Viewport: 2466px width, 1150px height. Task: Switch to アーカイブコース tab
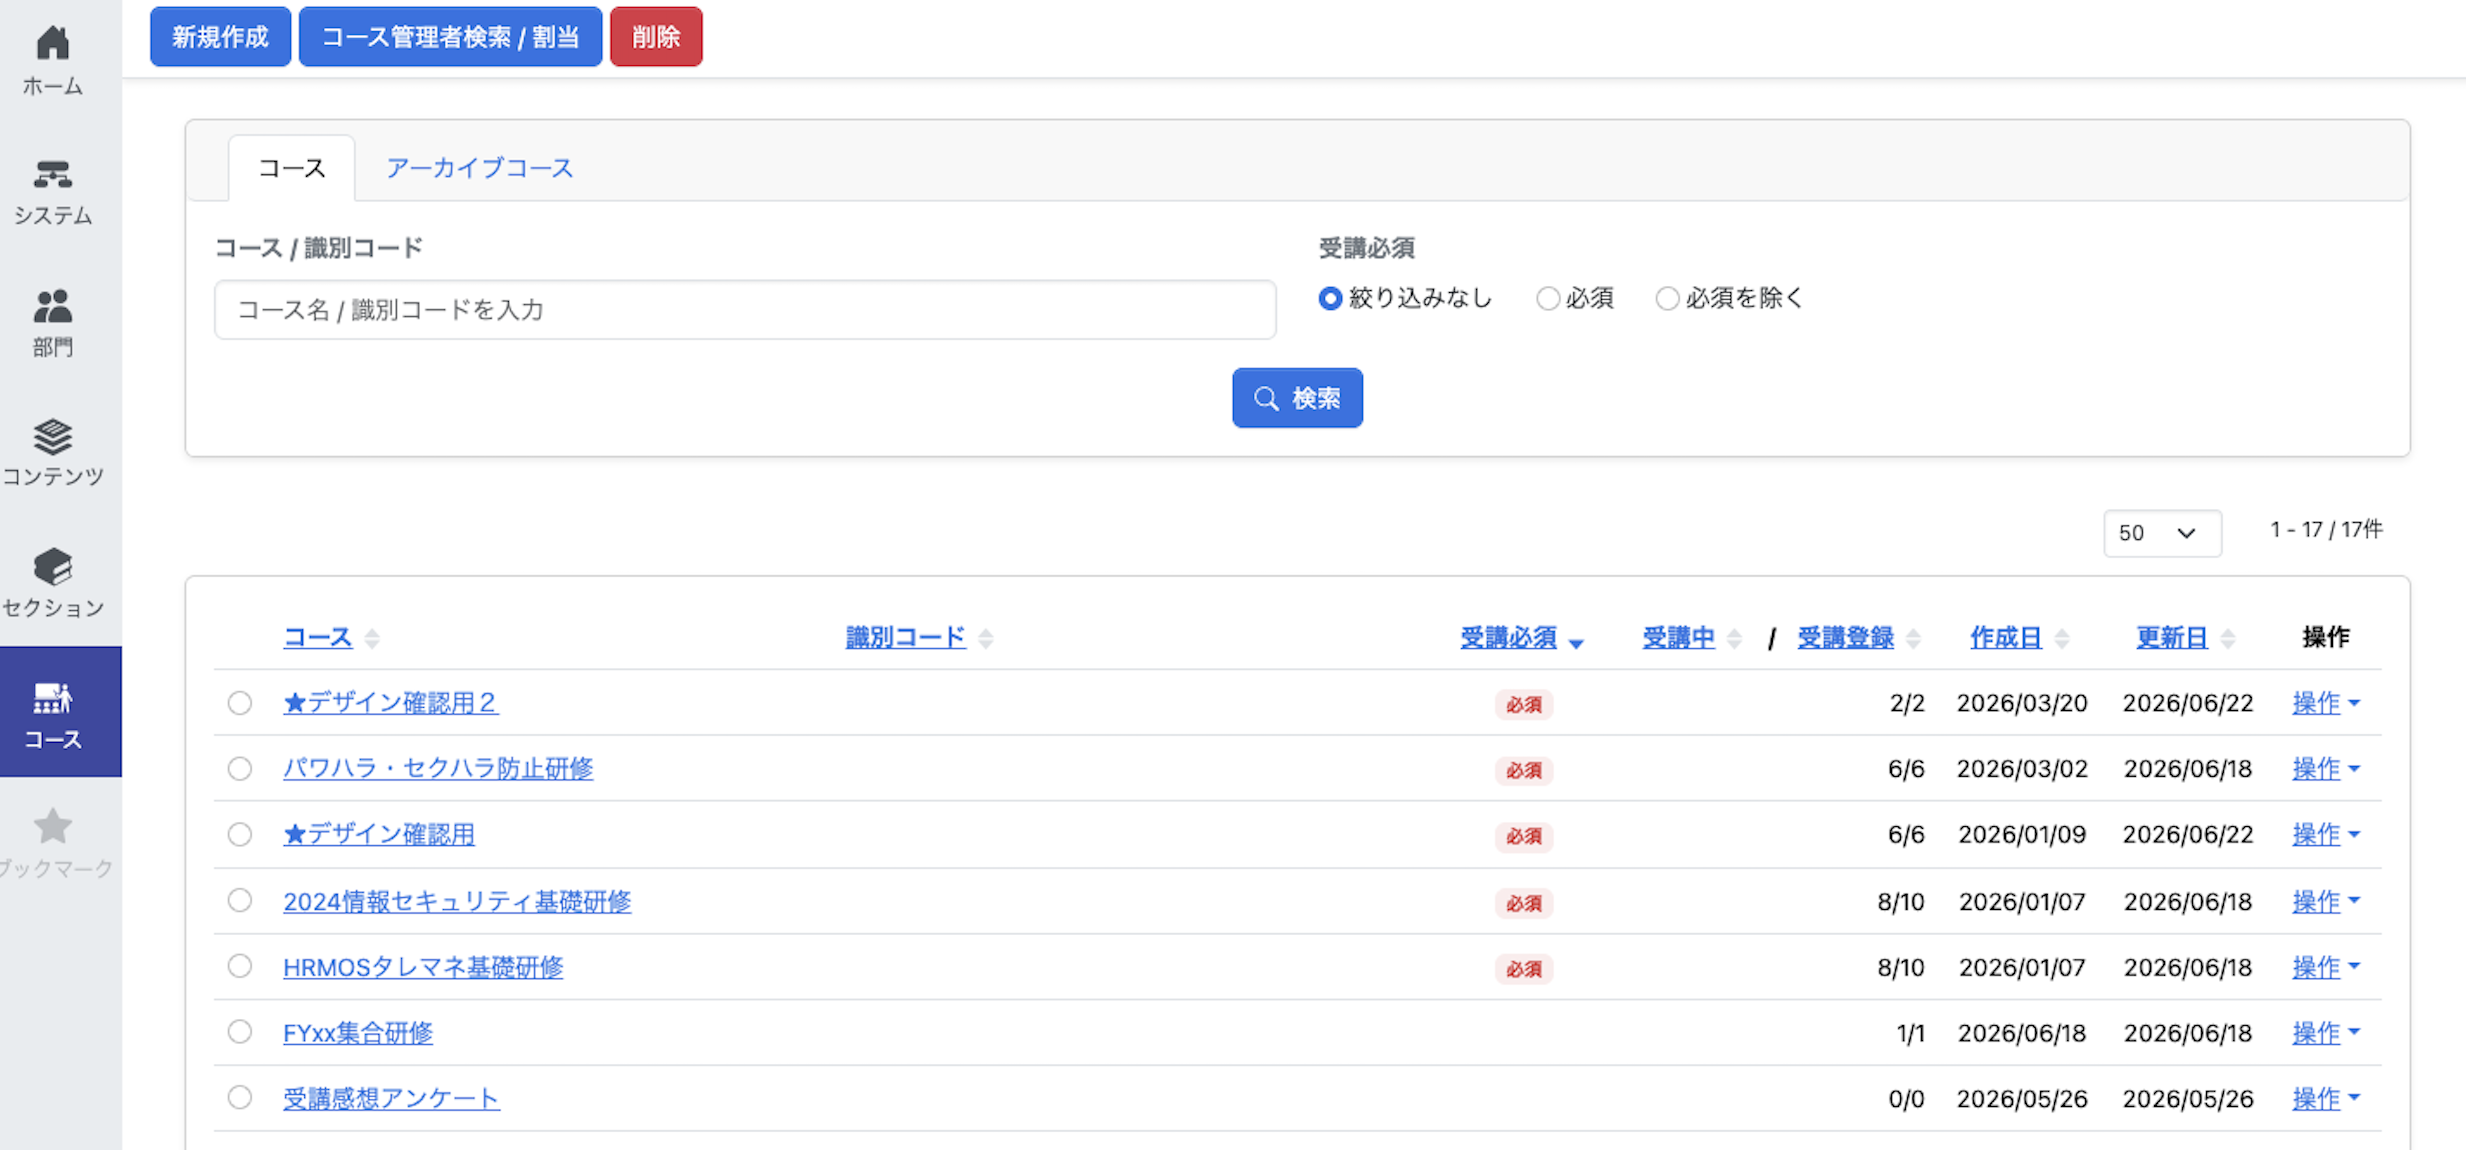click(x=480, y=168)
